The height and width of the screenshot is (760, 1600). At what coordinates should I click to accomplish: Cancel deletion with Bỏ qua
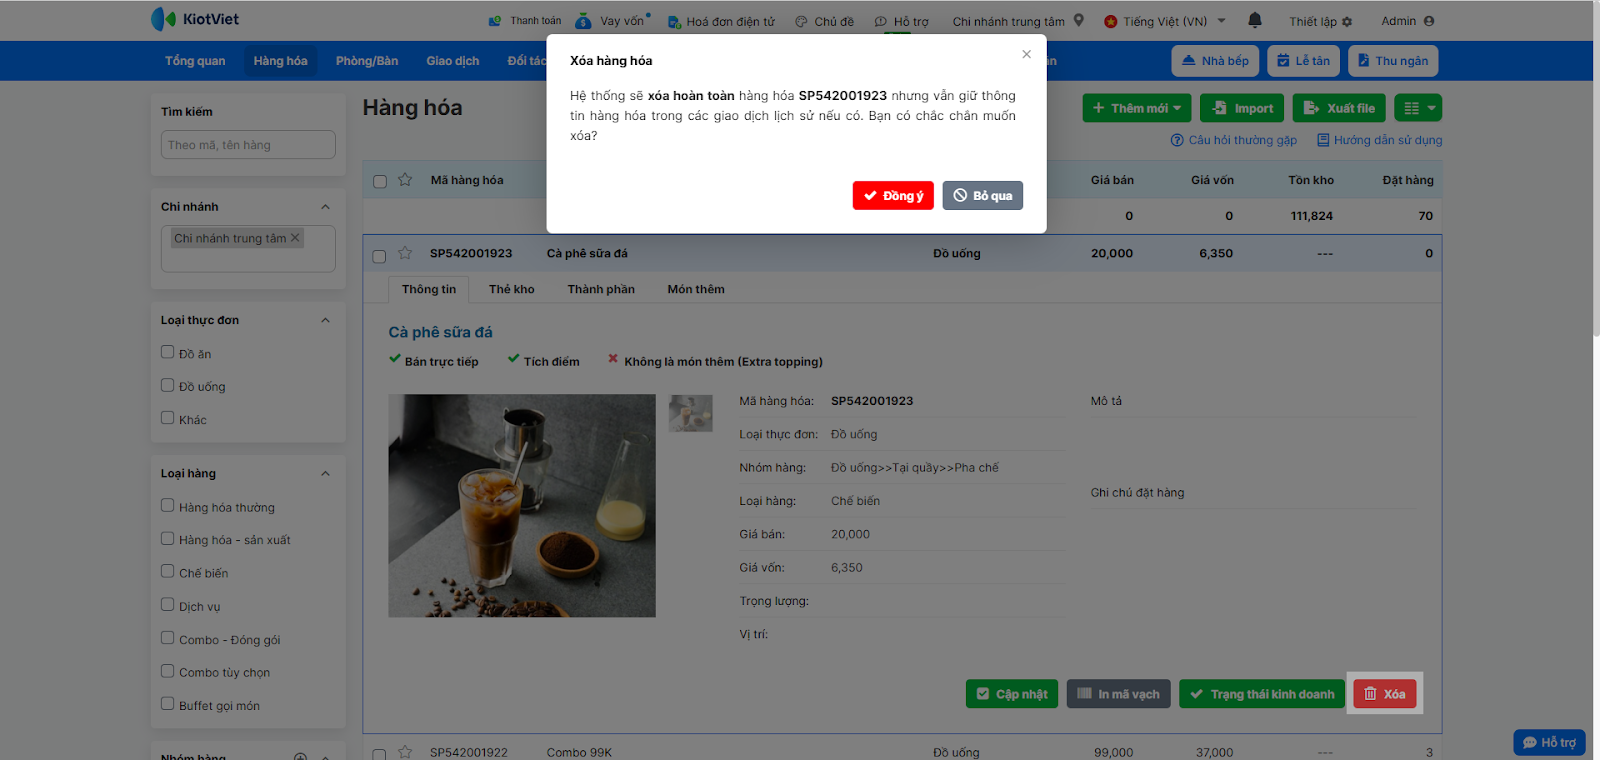point(982,195)
